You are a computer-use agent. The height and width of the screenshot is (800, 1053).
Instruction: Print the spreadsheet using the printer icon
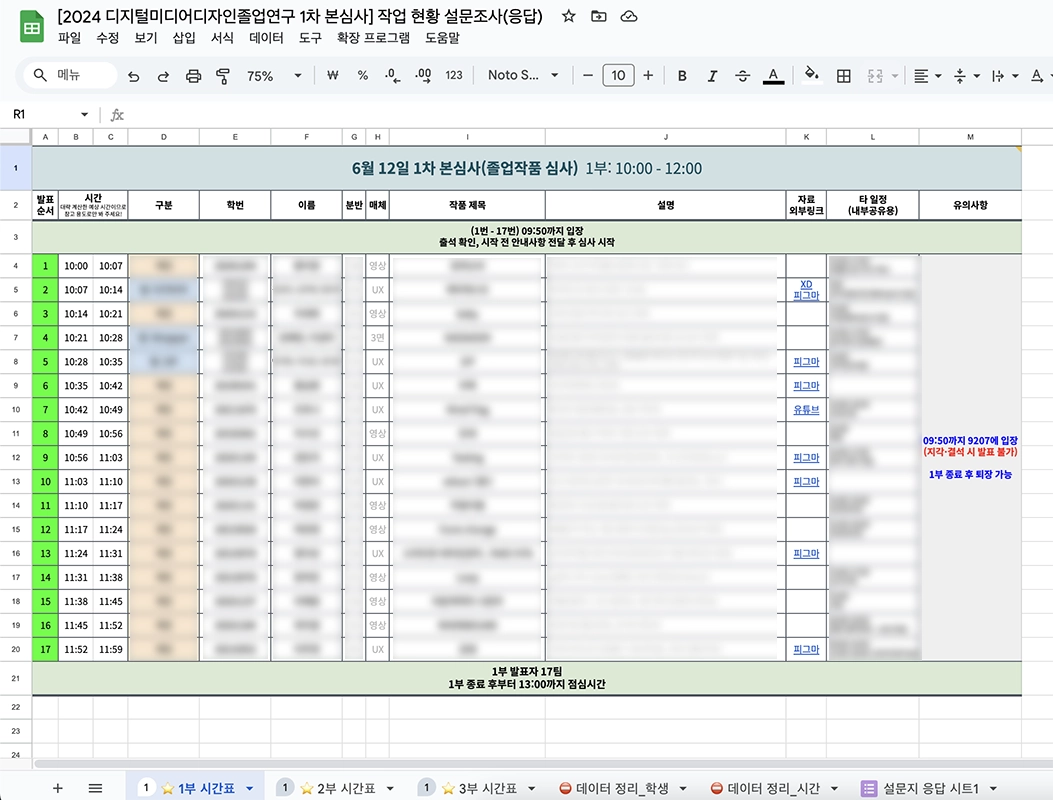[194, 76]
